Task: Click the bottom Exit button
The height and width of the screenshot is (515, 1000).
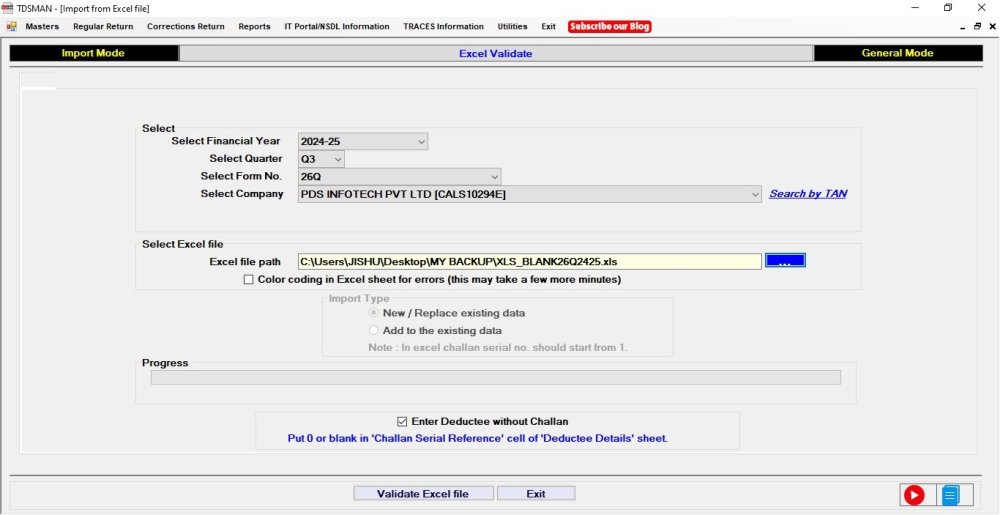Action: pyautogui.click(x=536, y=494)
